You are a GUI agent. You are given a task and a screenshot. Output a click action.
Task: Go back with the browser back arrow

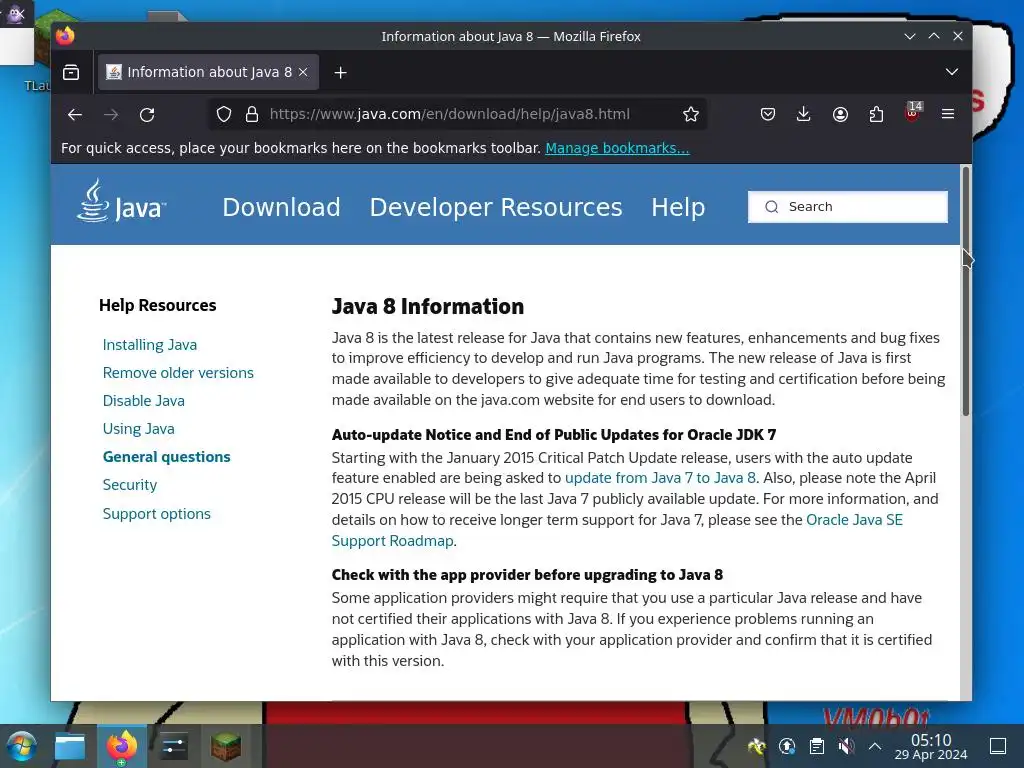pyautogui.click(x=74, y=115)
